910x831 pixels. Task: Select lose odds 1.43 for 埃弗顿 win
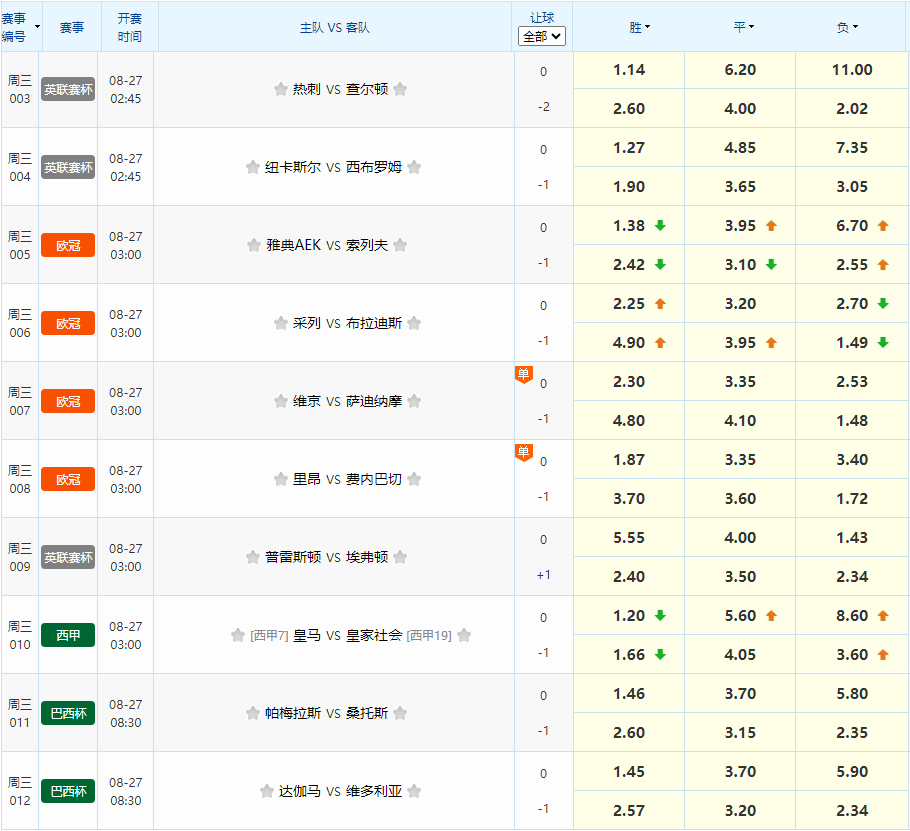pyautogui.click(x=852, y=538)
